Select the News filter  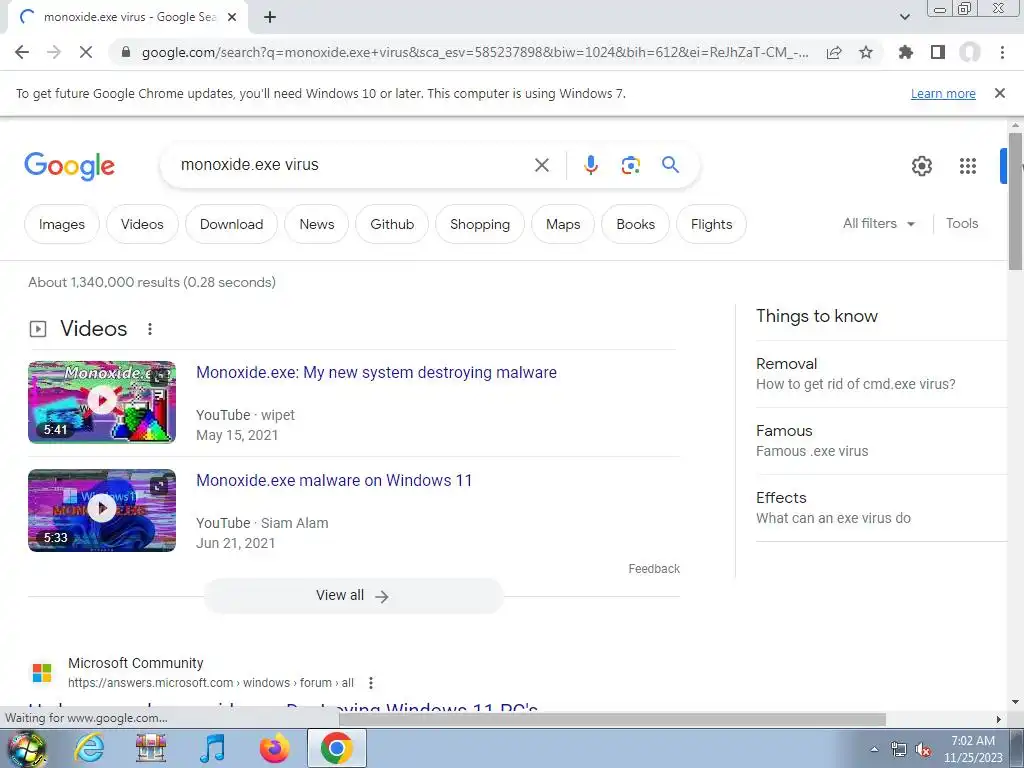(x=317, y=224)
